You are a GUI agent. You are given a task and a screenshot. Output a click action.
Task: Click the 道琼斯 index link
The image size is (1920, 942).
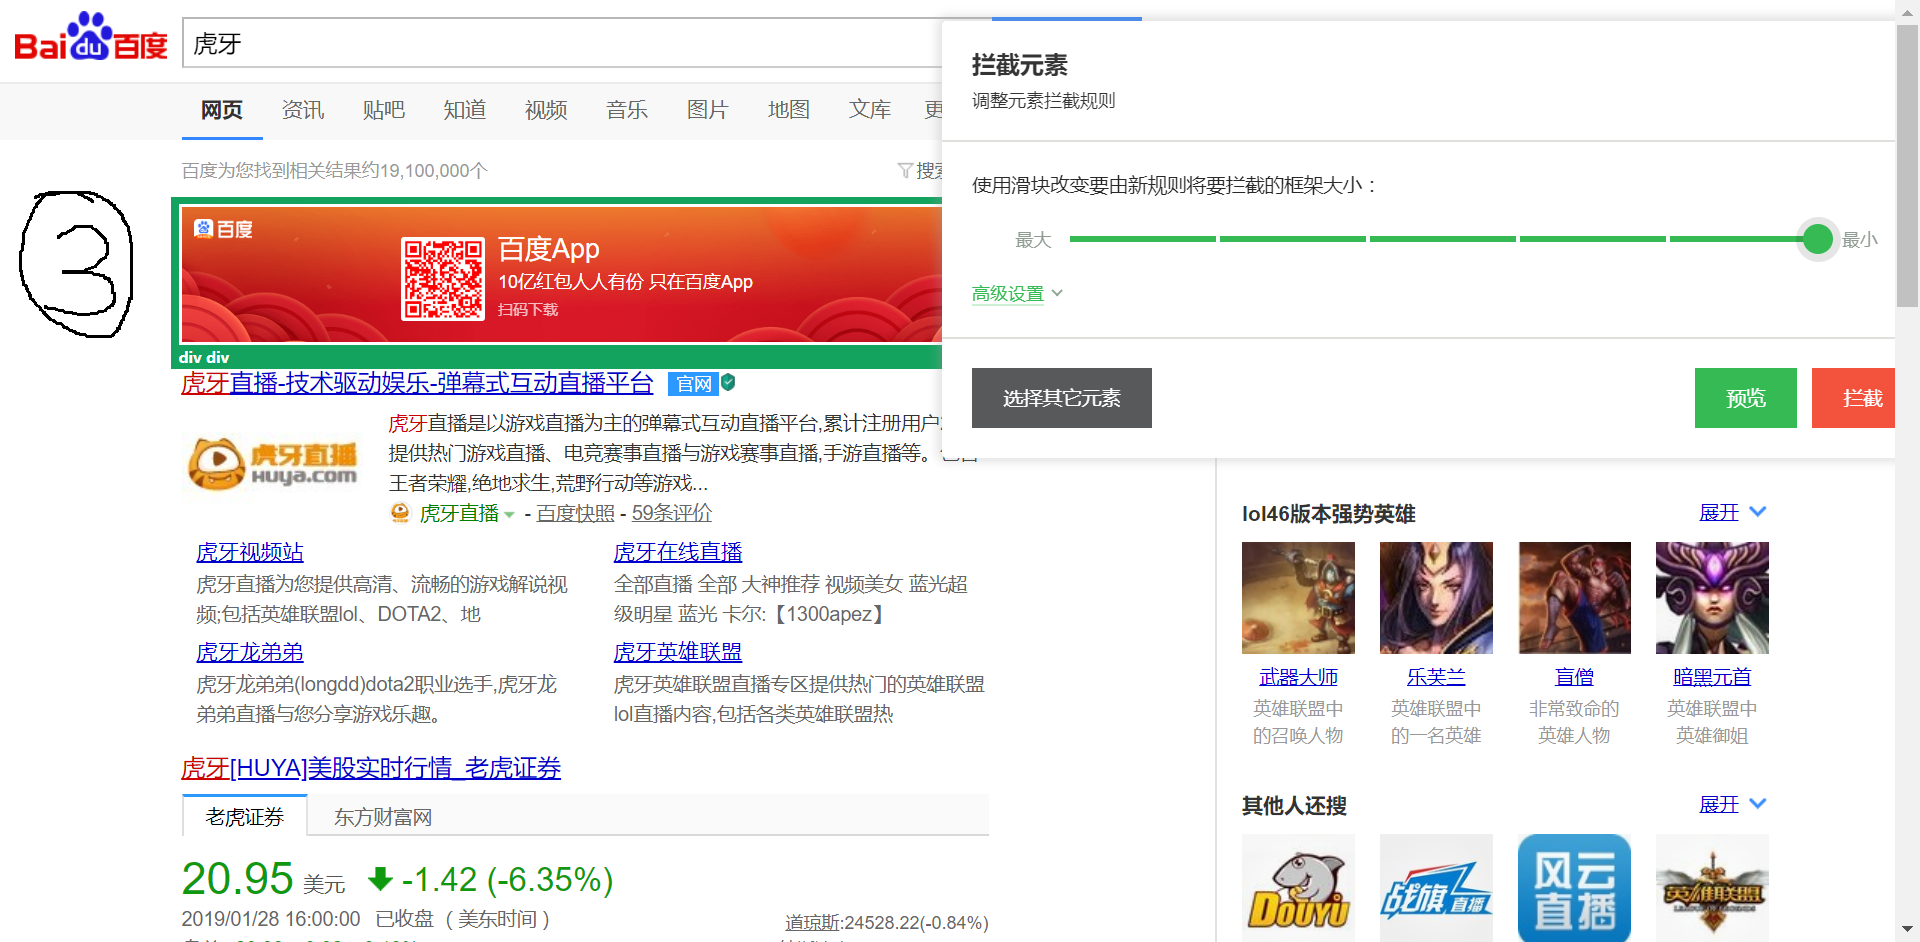point(813,922)
